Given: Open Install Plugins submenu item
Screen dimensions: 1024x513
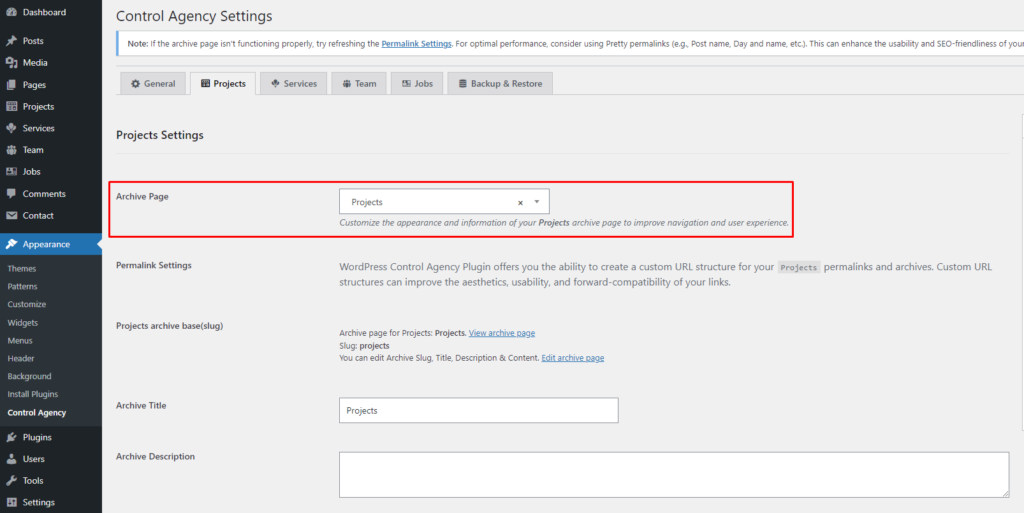Looking at the screenshot, I should [x=33, y=394].
